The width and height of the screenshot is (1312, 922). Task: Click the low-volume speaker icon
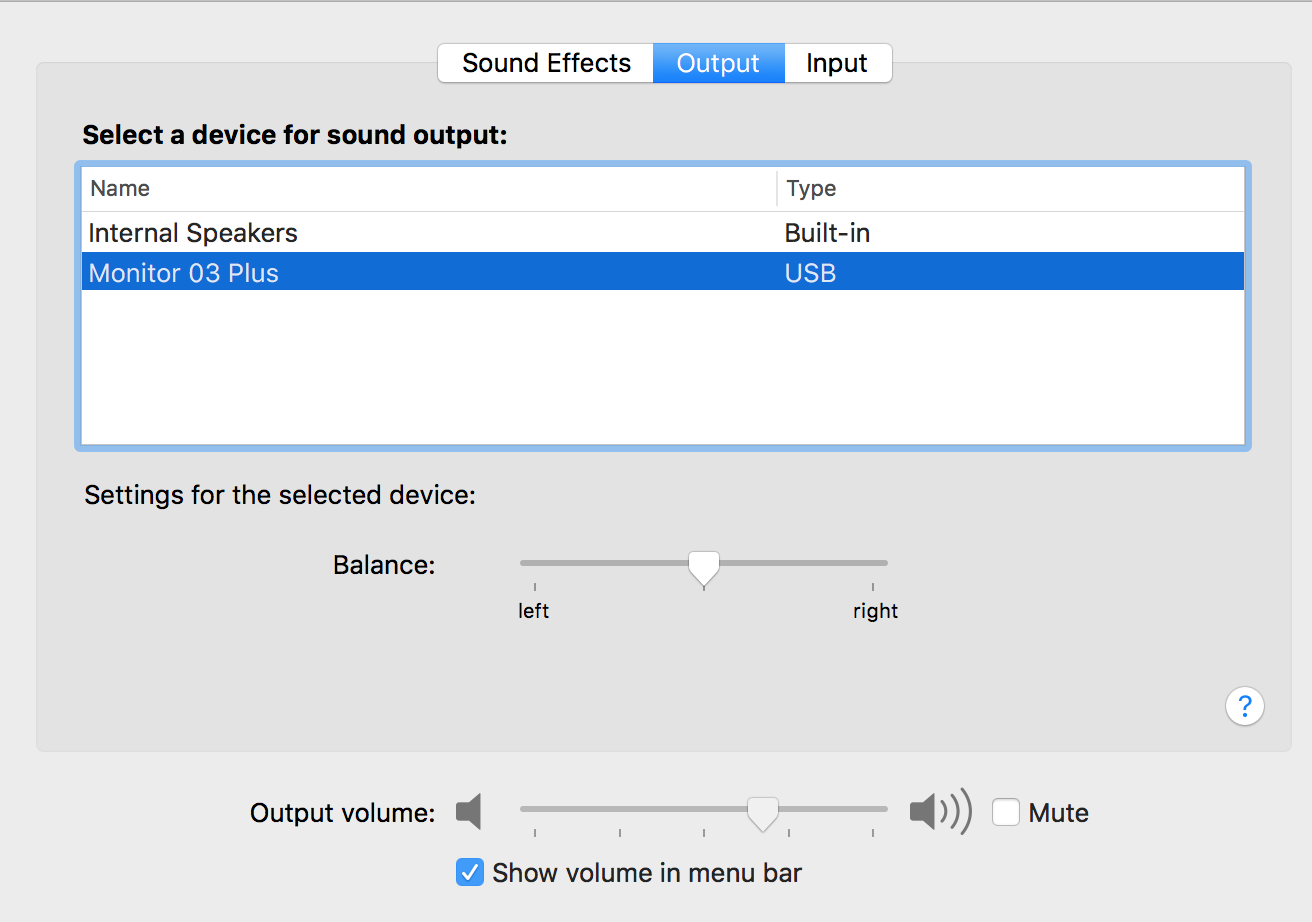click(469, 811)
